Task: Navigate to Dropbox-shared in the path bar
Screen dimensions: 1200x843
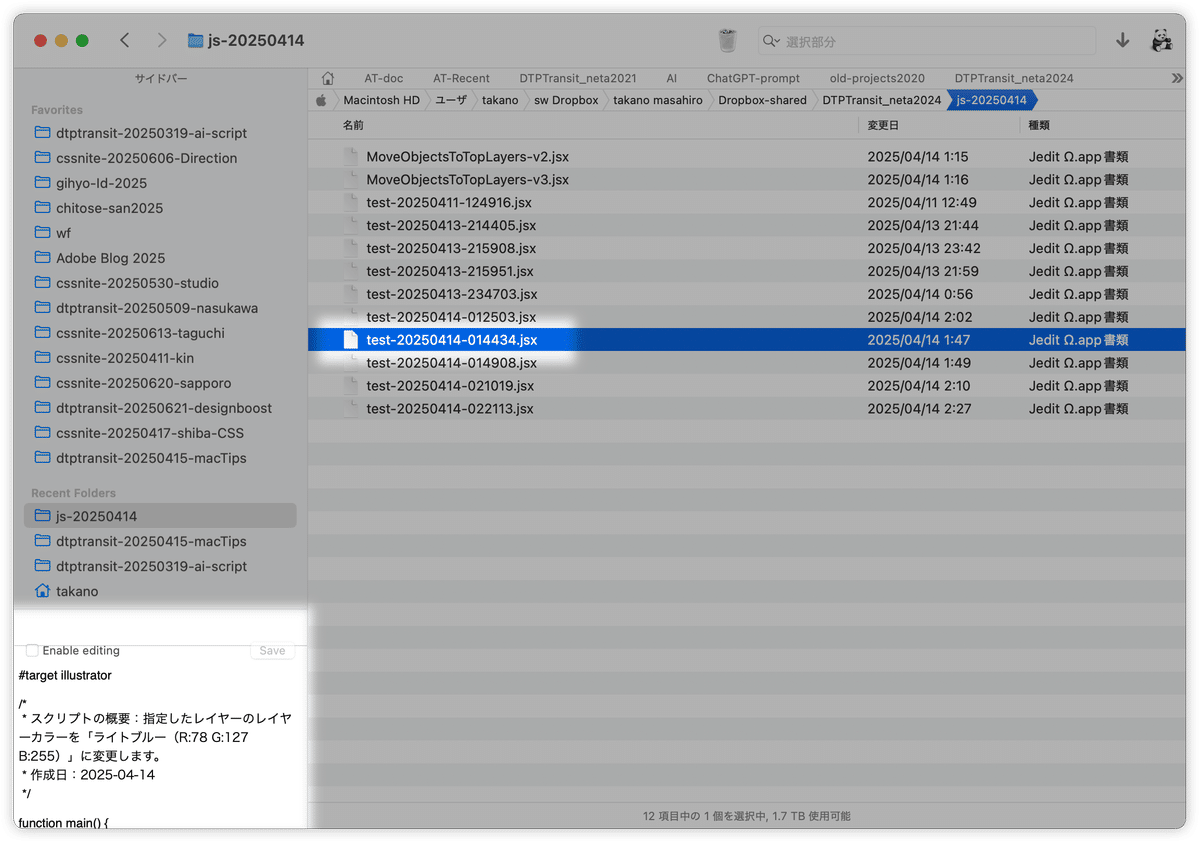Action: click(x=762, y=100)
